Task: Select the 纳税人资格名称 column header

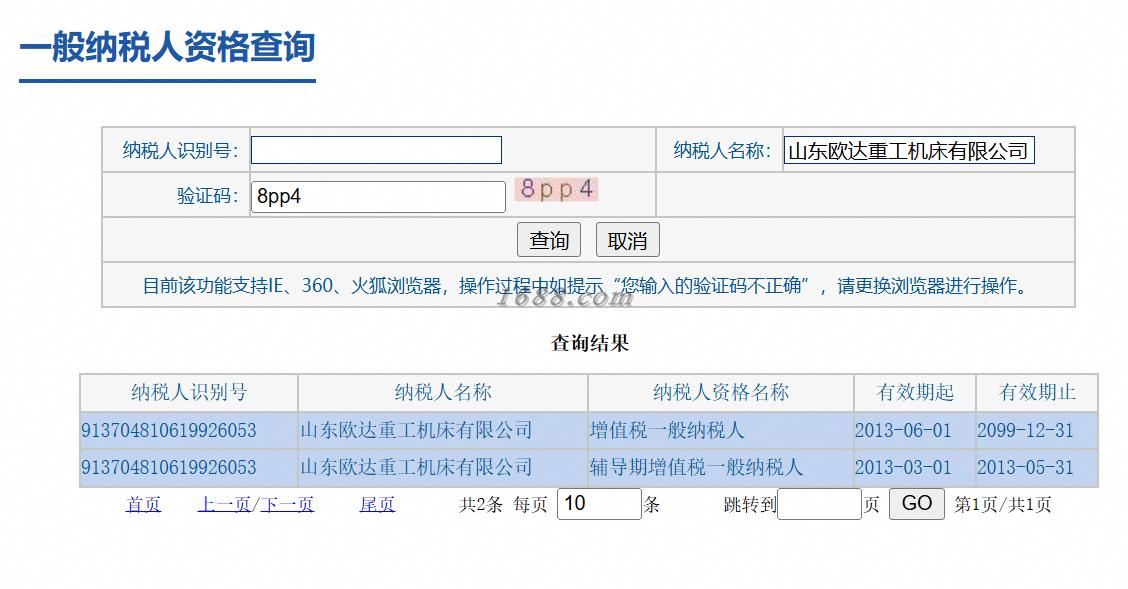Action: click(x=721, y=392)
